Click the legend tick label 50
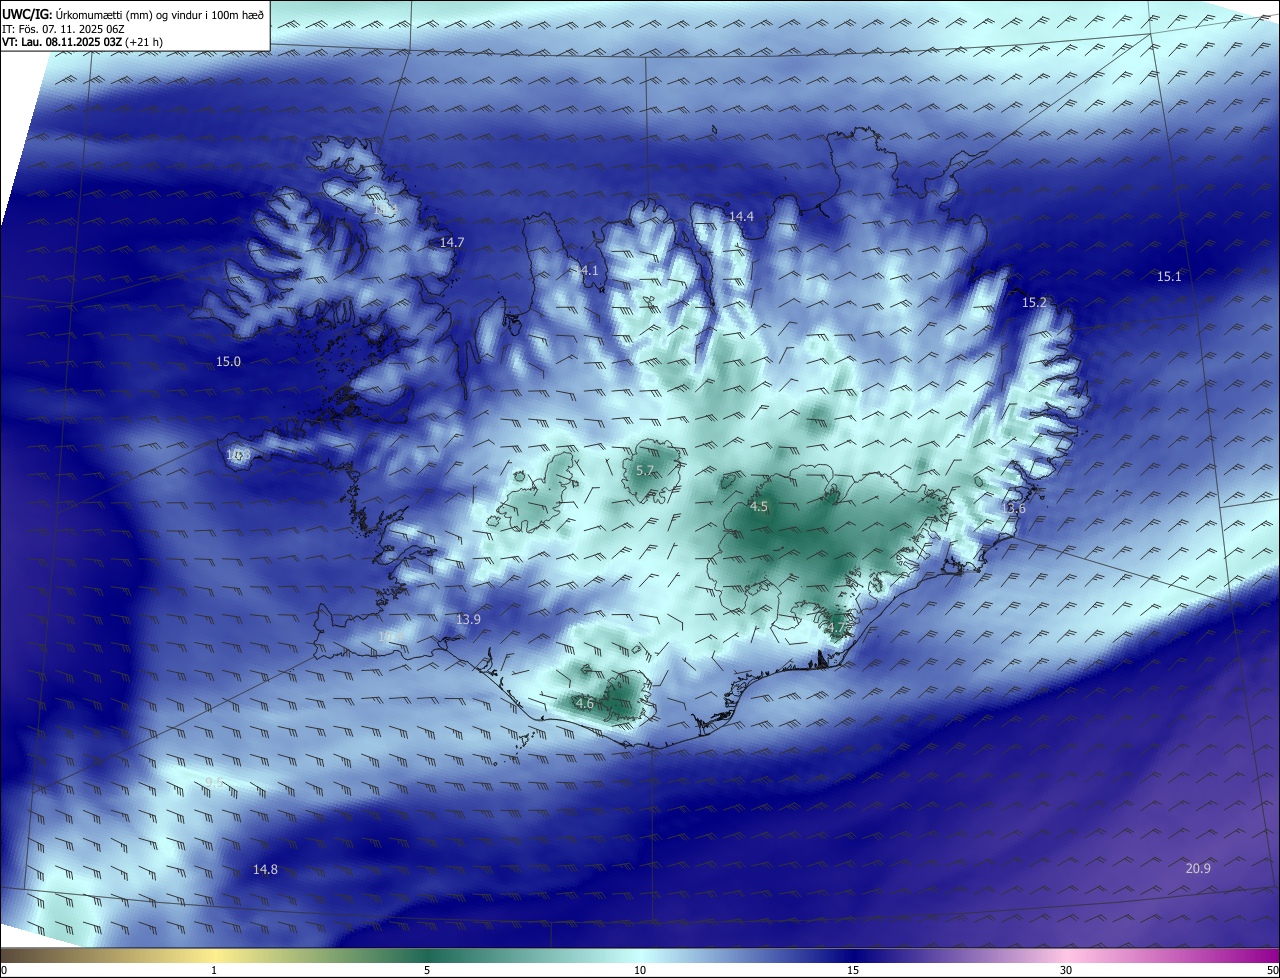Image resolution: width=1280 pixels, height=978 pixels. tap(1273, 971)
